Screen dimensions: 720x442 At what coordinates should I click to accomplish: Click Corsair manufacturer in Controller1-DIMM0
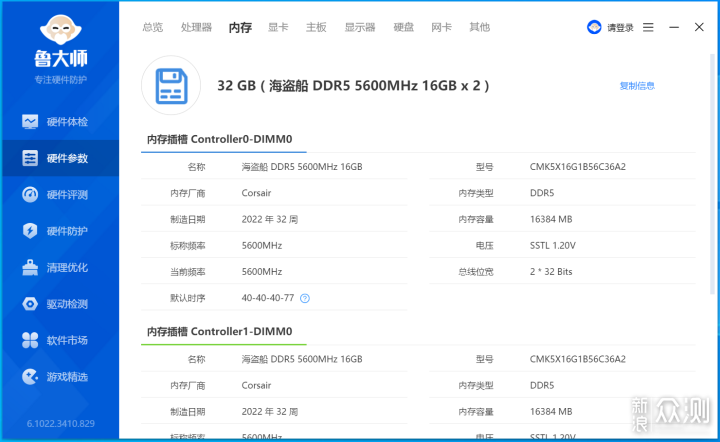pos(256,385)
